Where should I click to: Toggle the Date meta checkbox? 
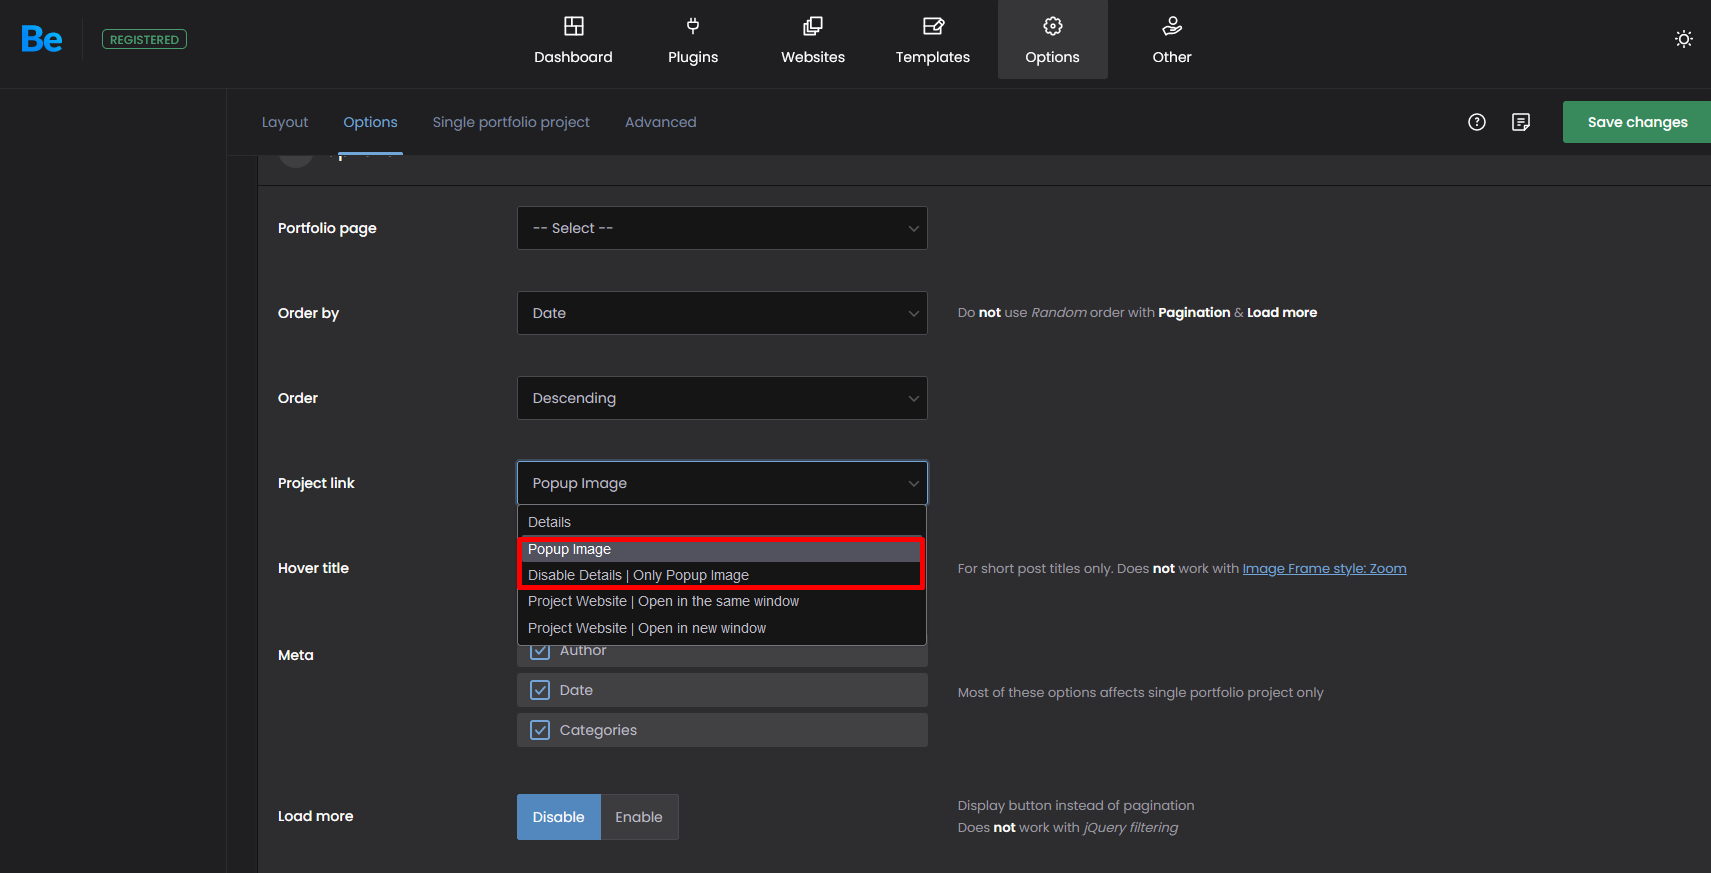[540, 690]
